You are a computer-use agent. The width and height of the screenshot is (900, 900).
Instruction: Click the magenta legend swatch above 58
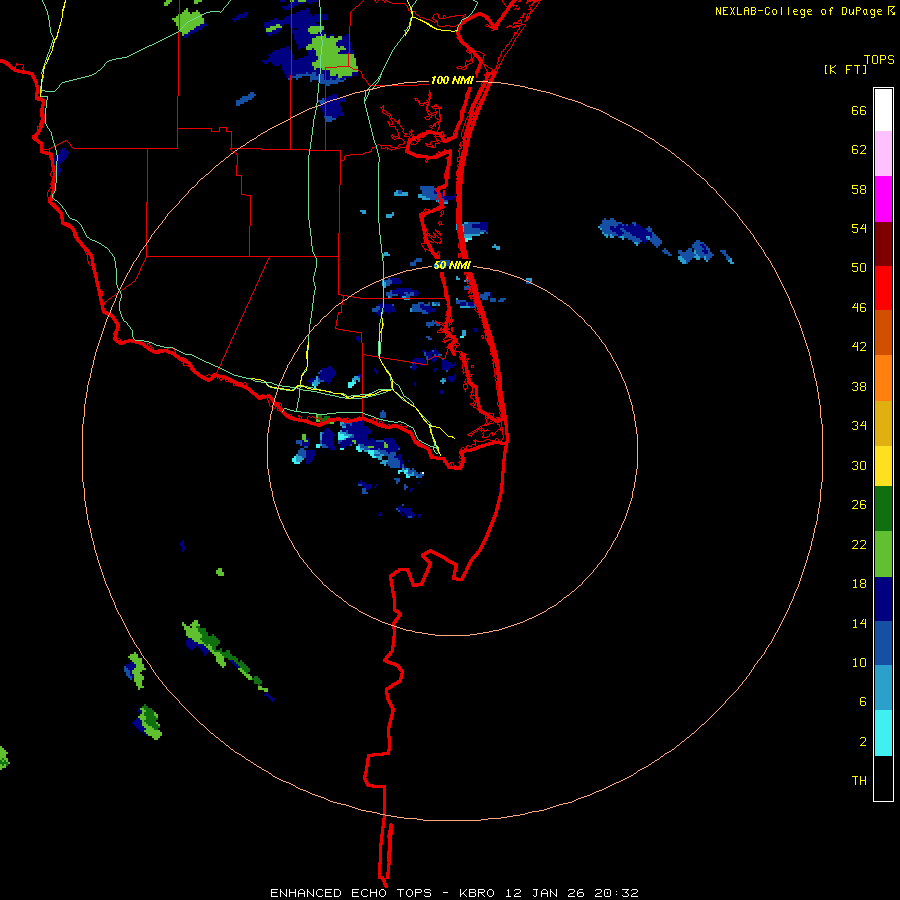click(883, 199)
